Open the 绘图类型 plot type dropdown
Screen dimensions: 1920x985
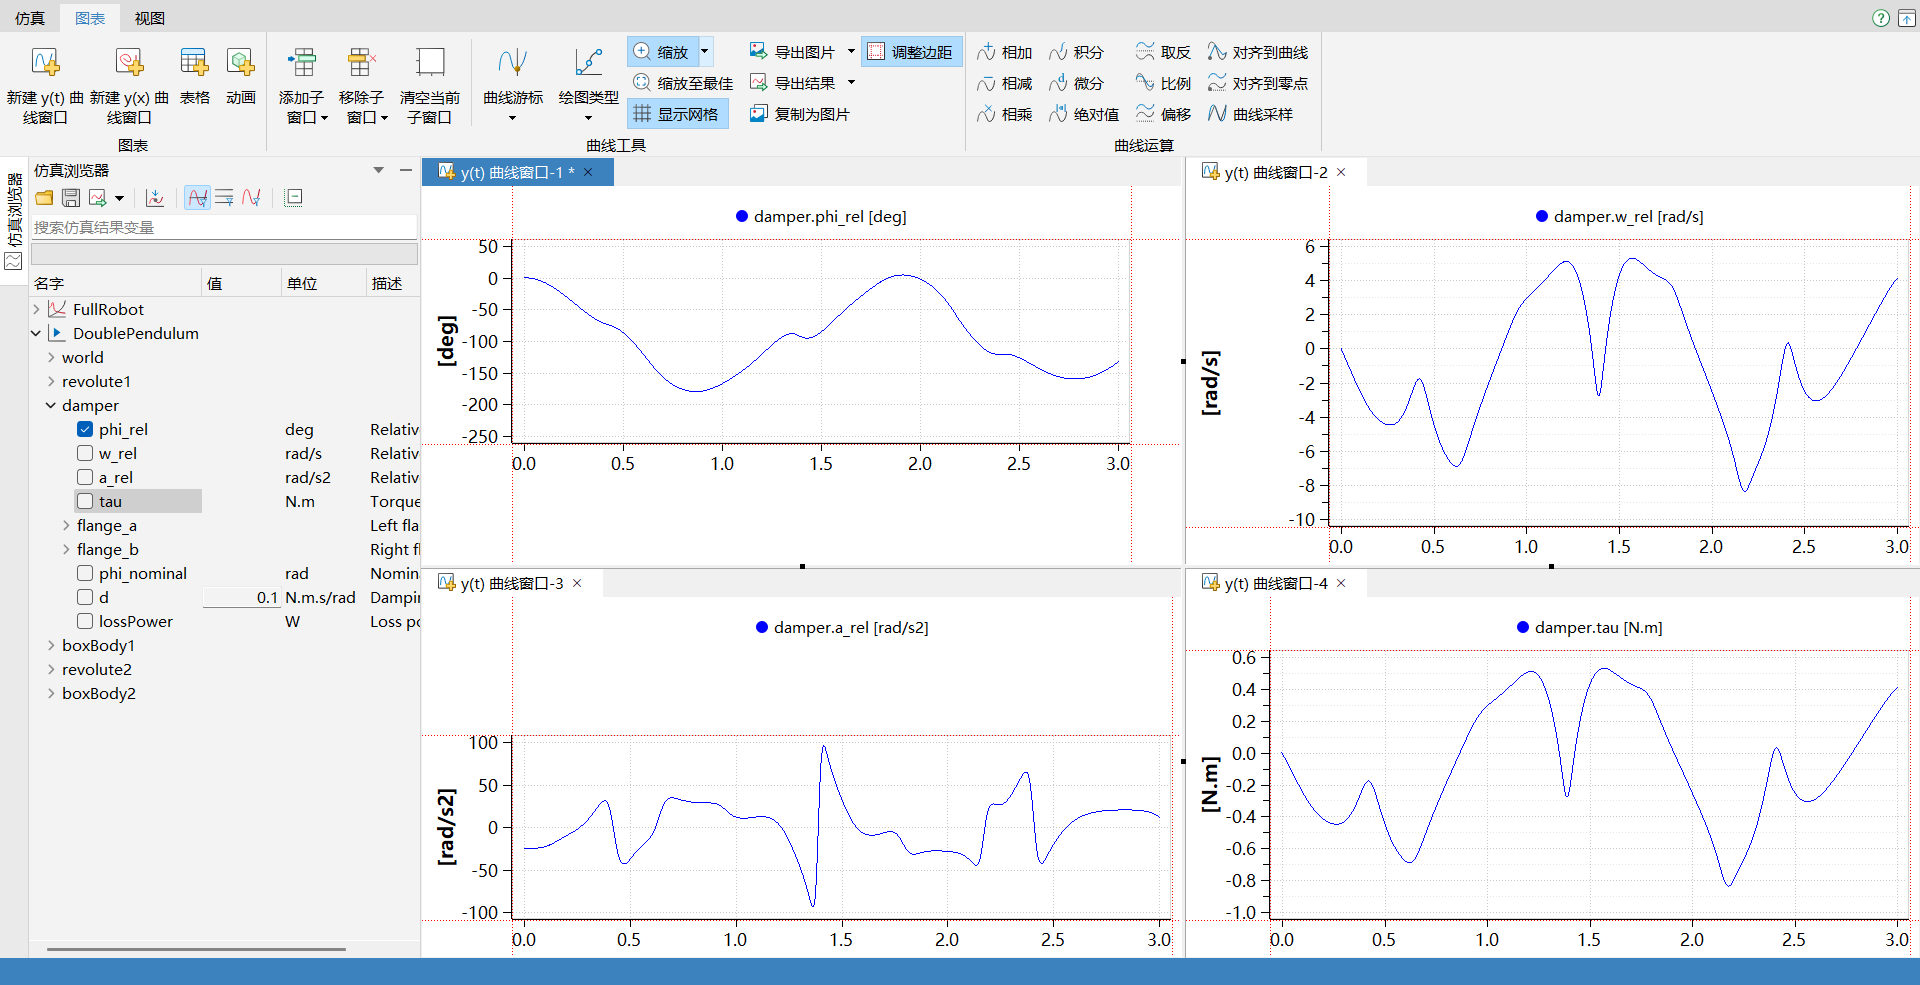click(588, 117)
